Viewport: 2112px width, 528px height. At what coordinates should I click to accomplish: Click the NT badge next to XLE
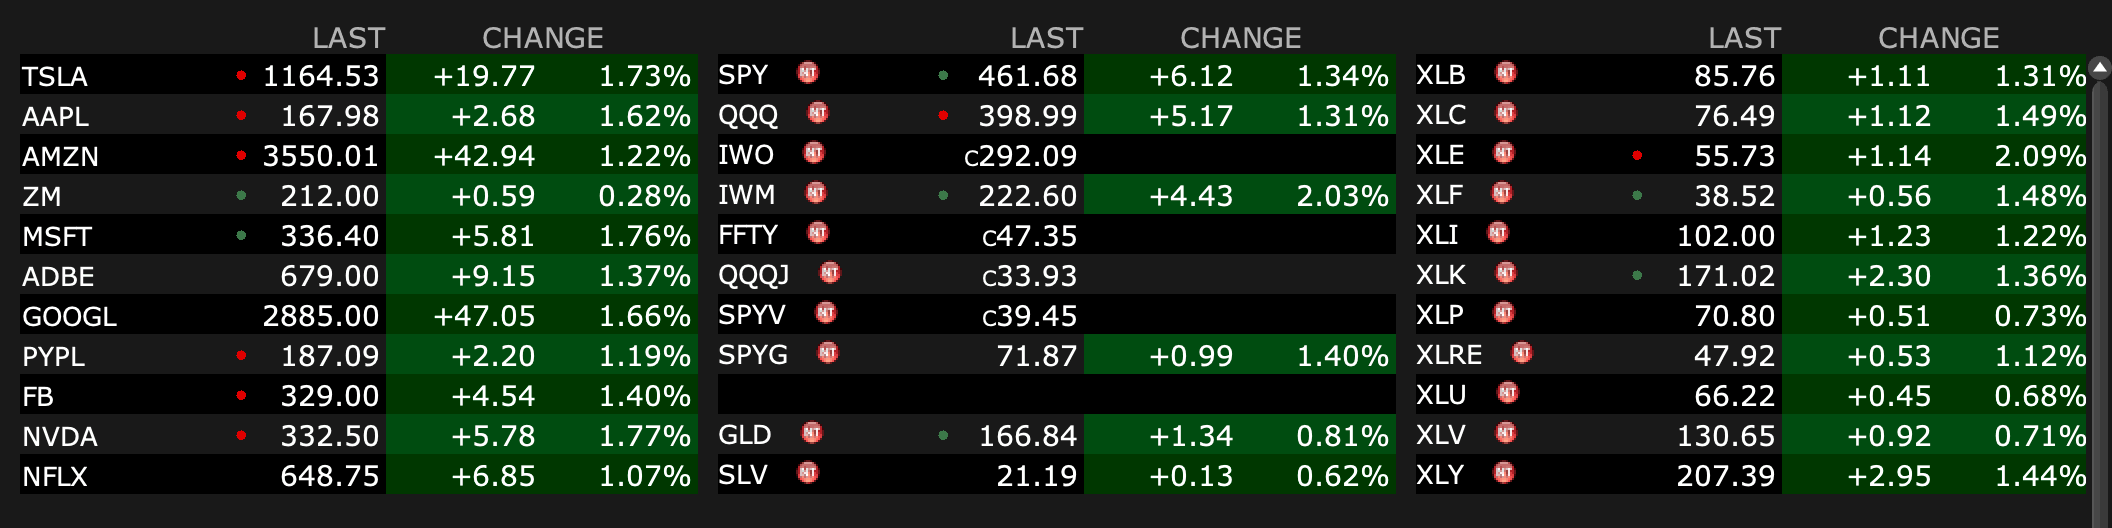tap(1504, 153)
